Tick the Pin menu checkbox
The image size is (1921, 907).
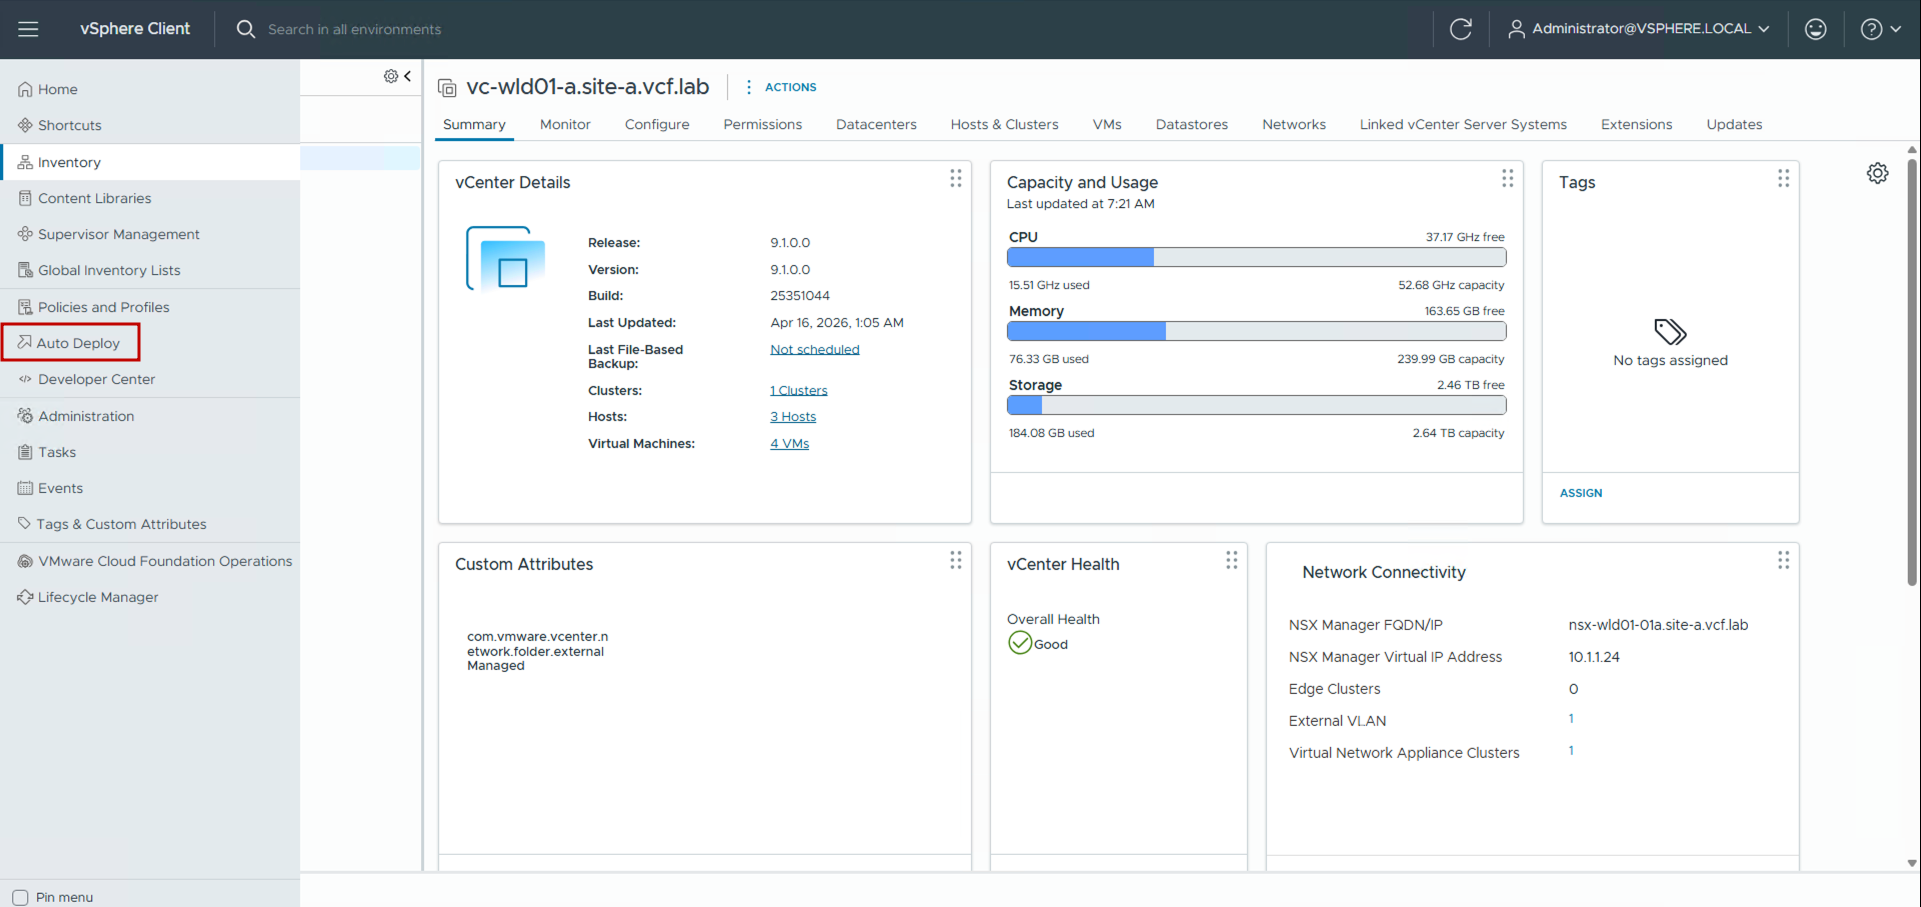tap(20, 897)
